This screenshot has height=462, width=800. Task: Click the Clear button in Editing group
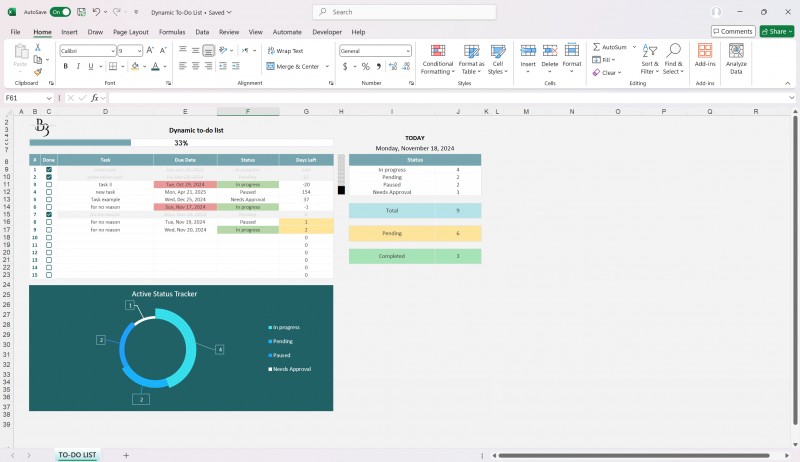click(607, 72)
